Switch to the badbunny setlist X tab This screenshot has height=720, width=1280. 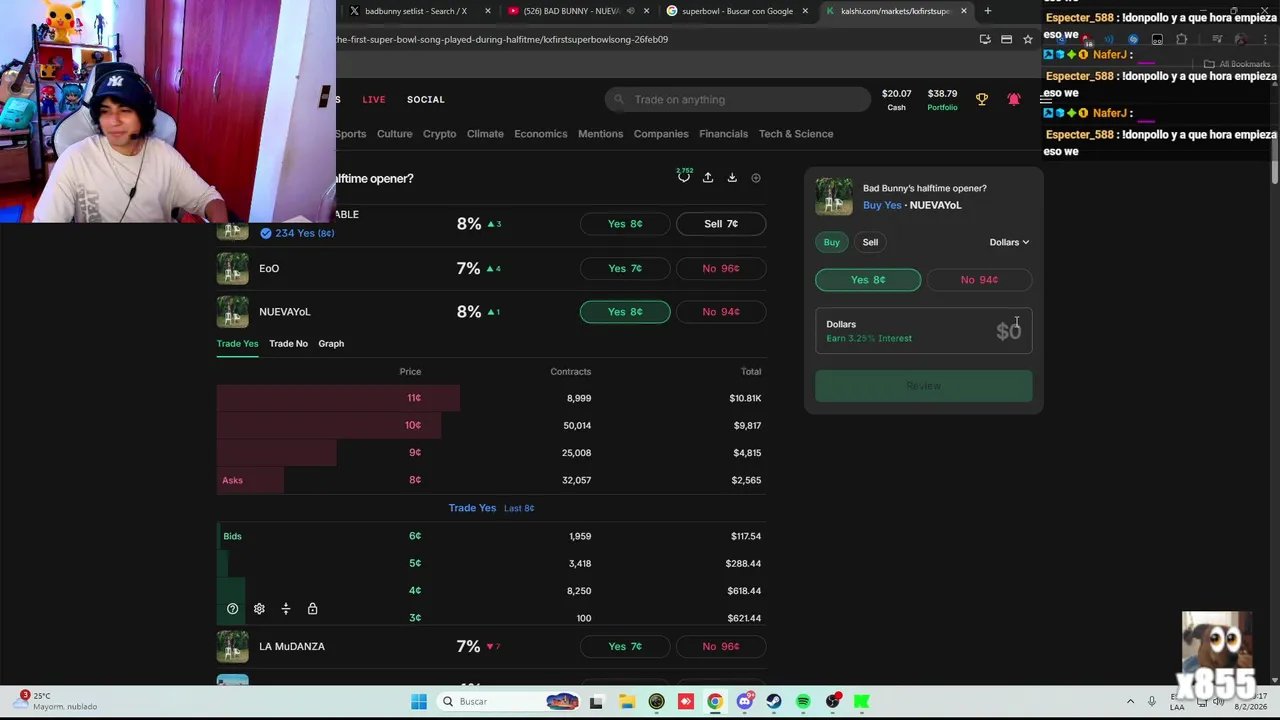pos(414,11)
